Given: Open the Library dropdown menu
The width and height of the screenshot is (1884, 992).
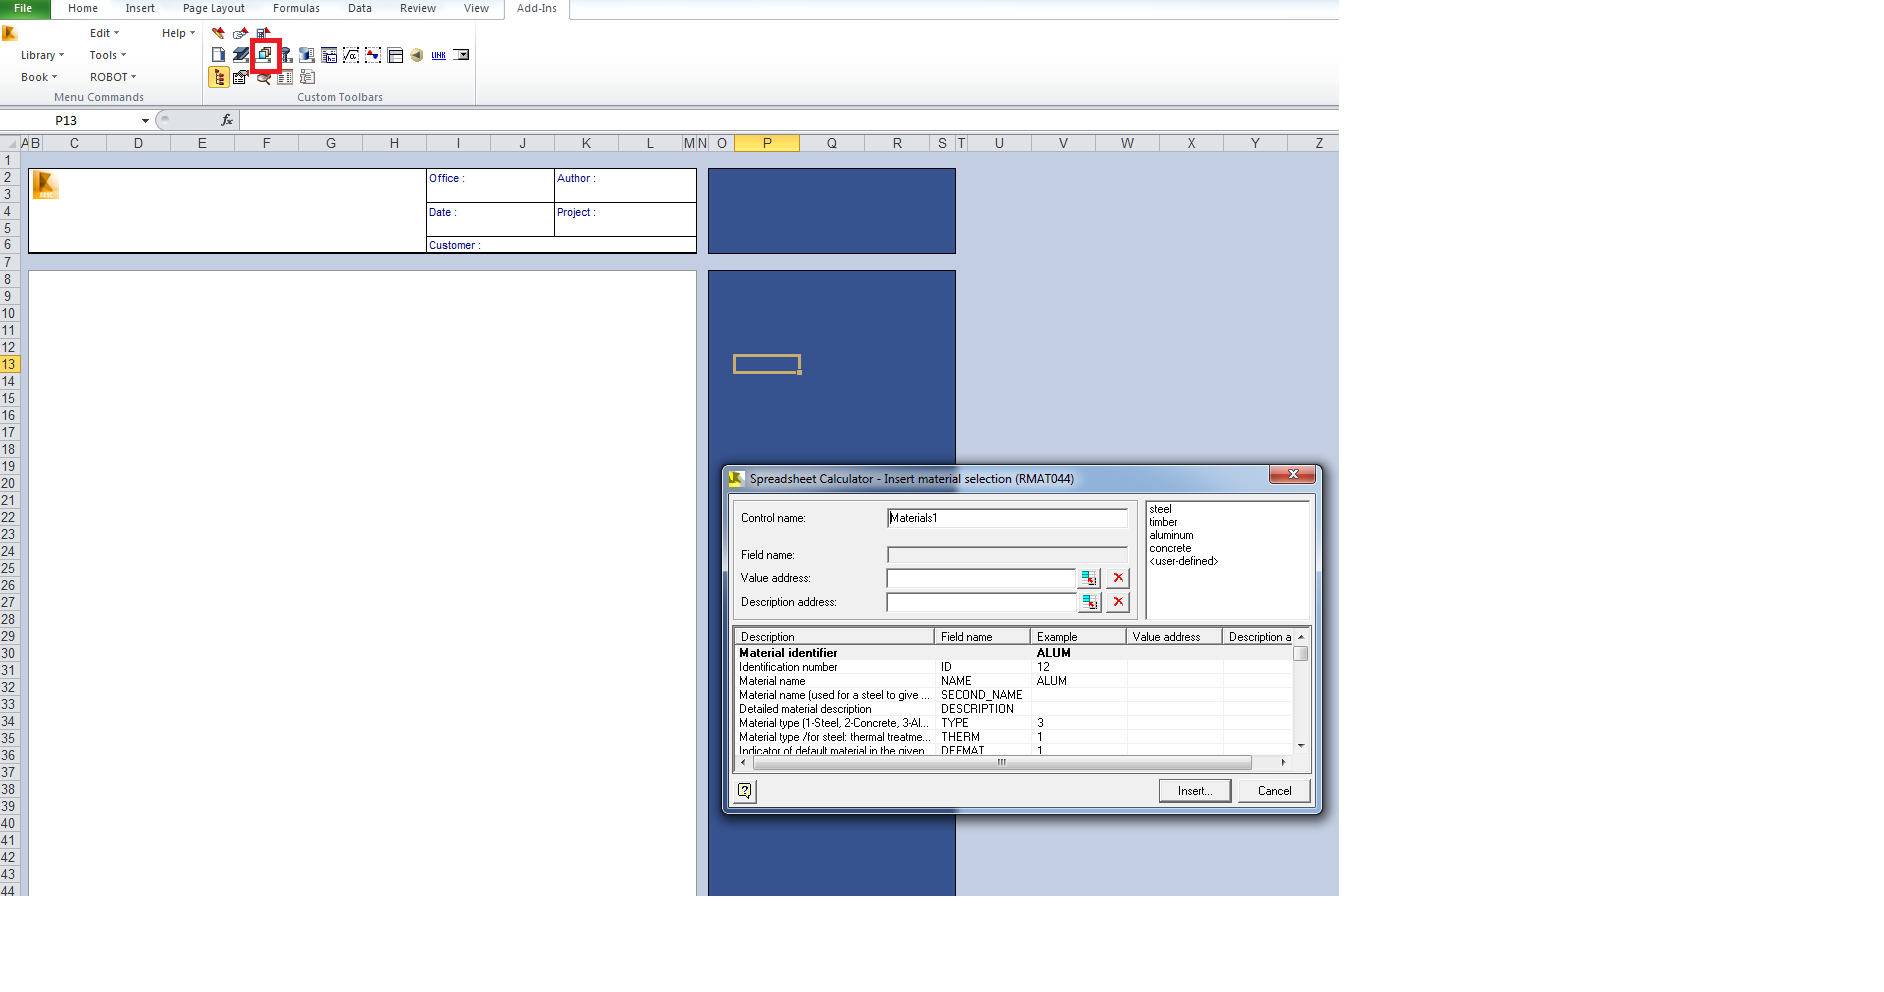Looking at the screenshot, I should click(x=42, y=55).
